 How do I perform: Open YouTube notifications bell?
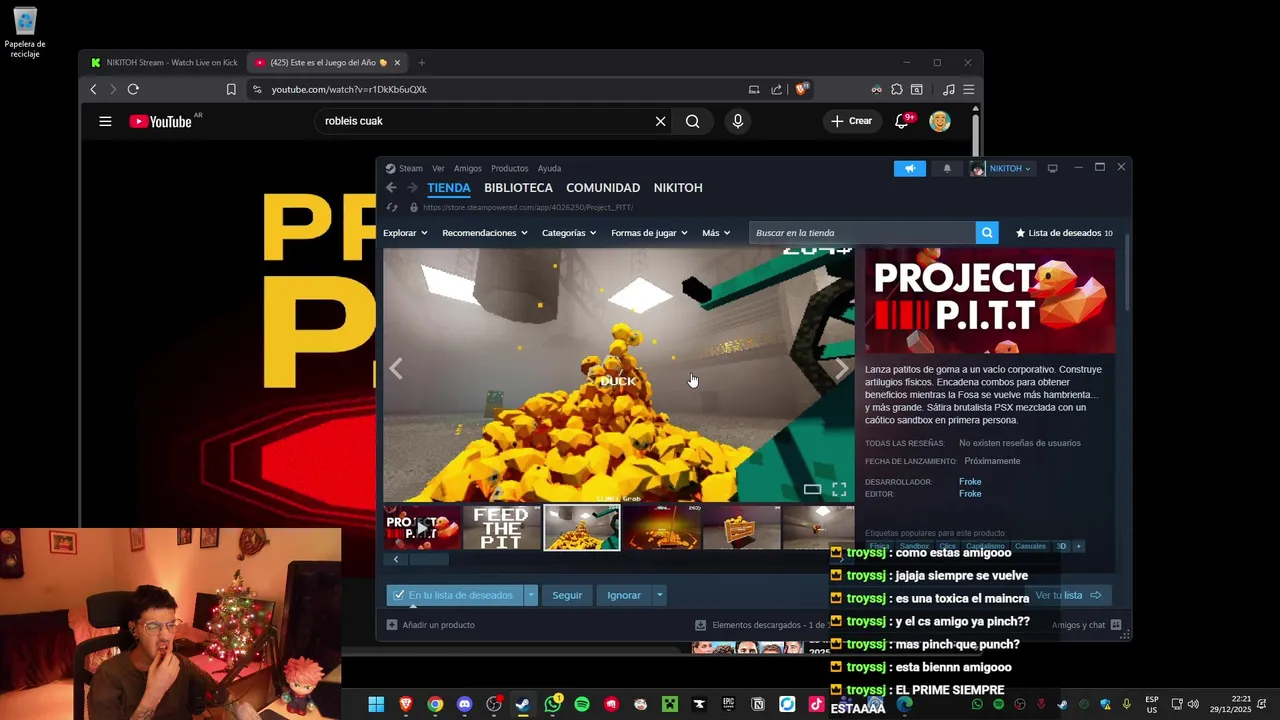tap(902, 121)
